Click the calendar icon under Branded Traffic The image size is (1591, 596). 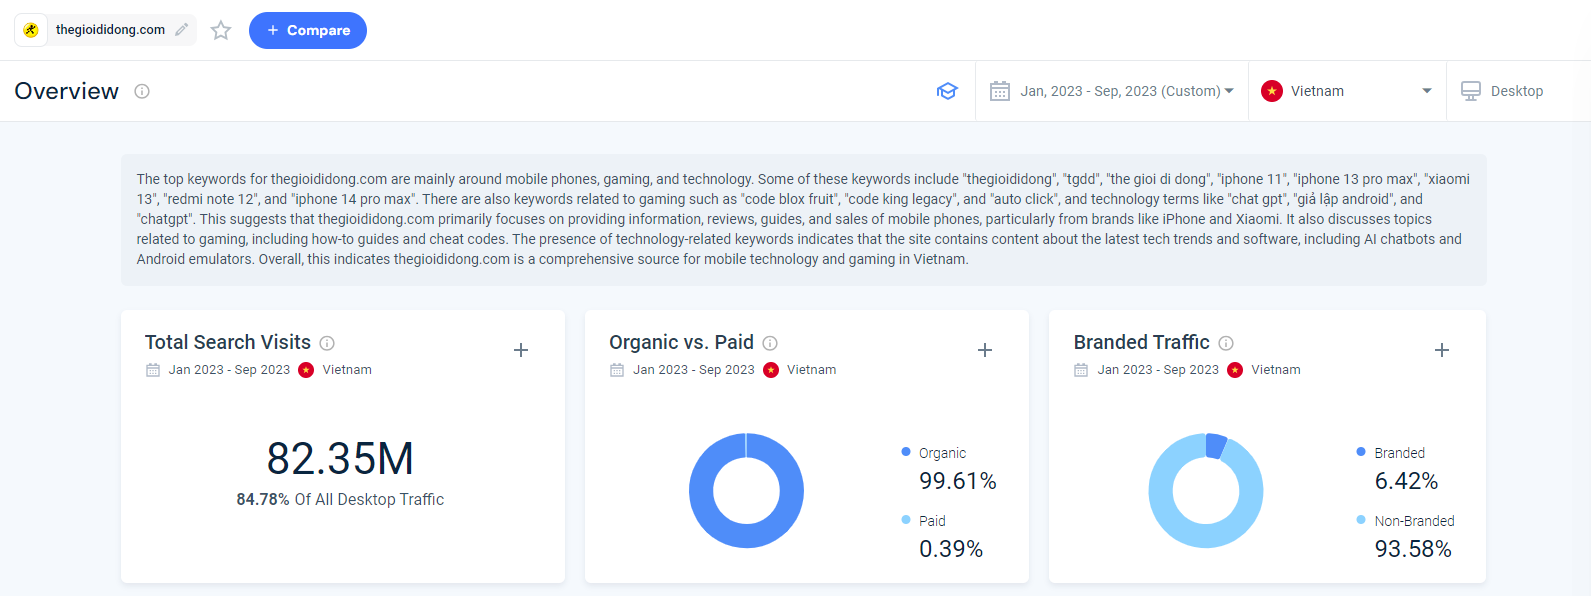(x=1081, y=370)
